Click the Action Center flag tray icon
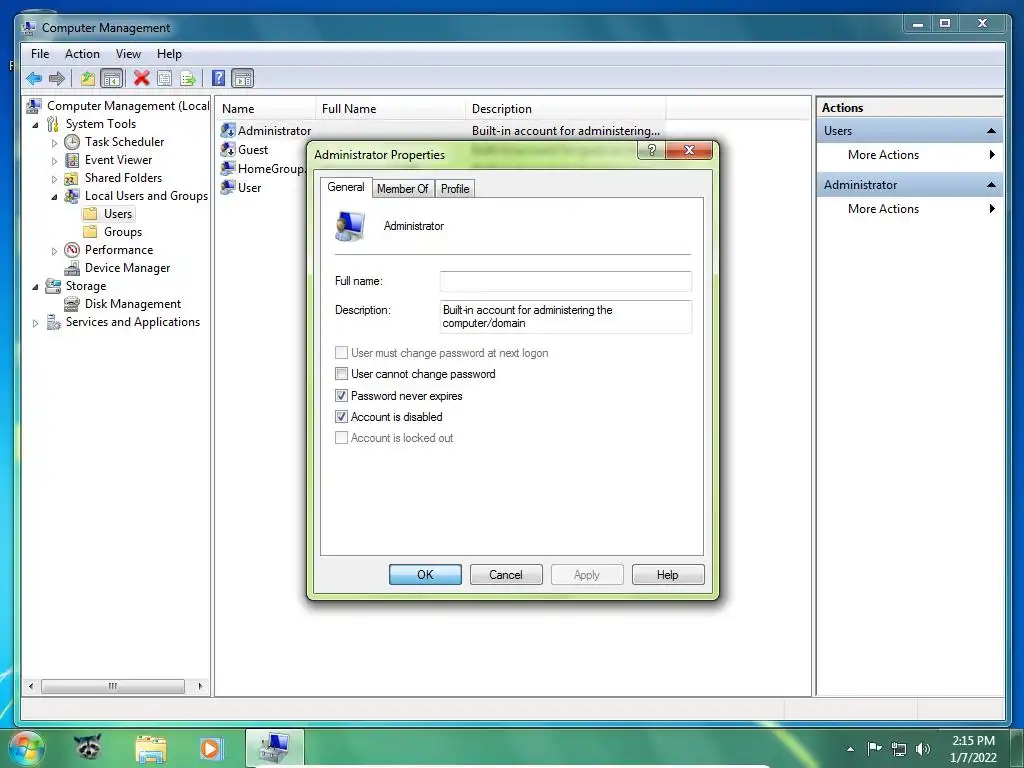 click(x=874, y=748)
